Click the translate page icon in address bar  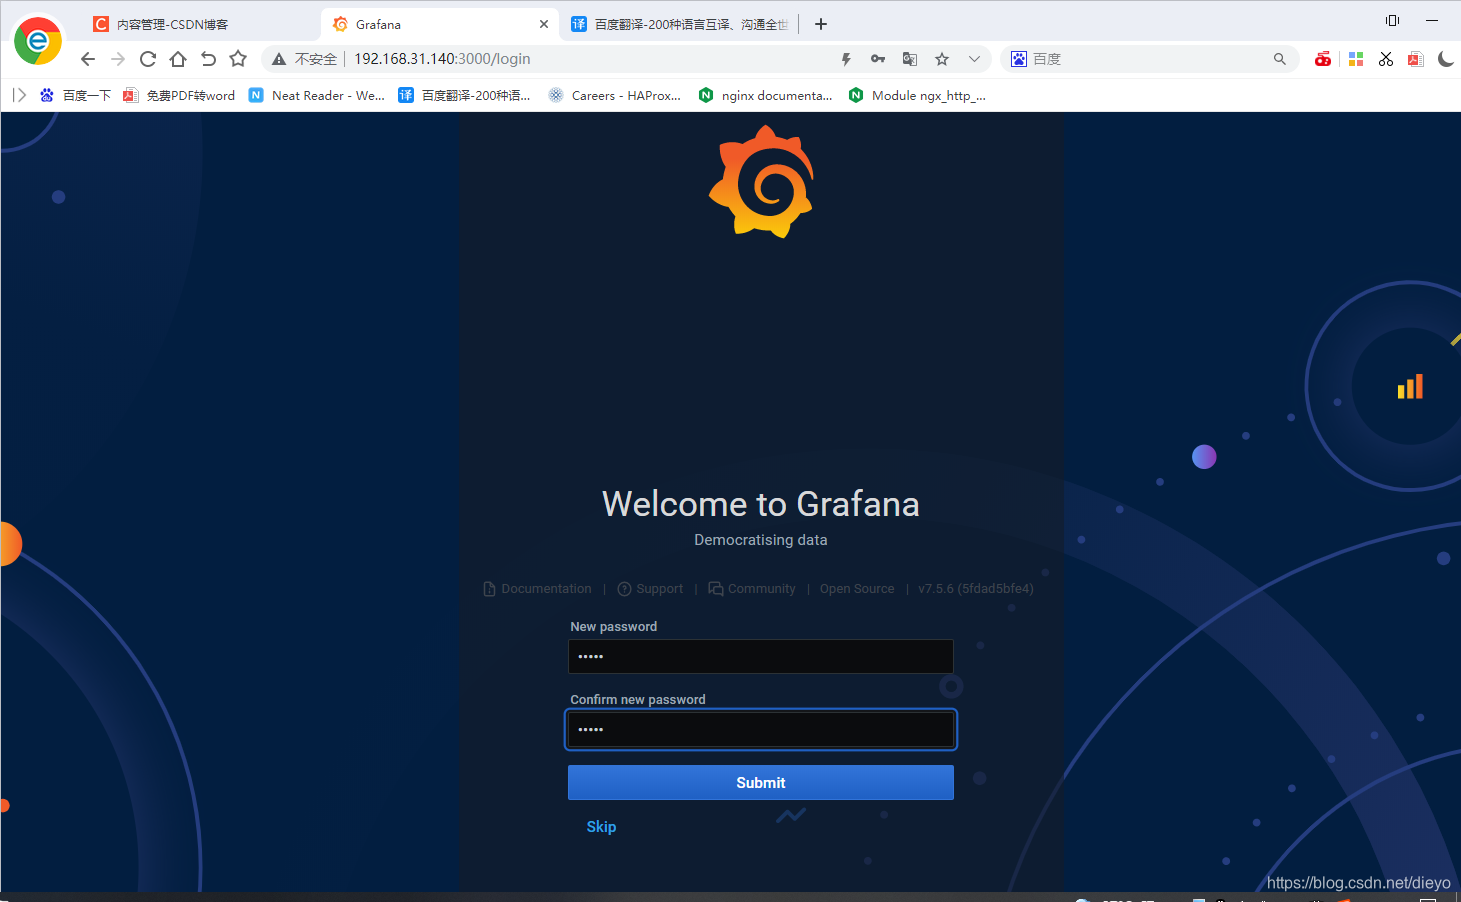point(910,59)
